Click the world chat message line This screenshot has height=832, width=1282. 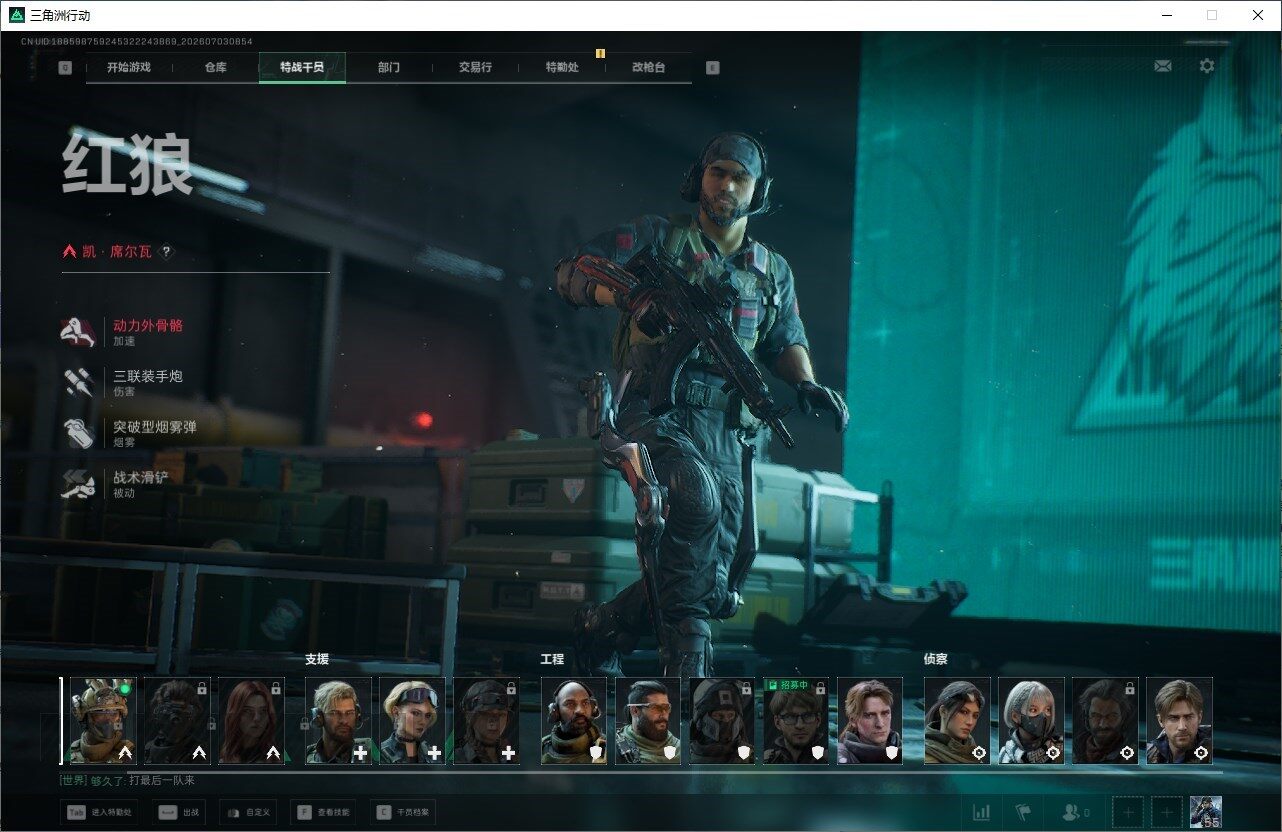(x=128, y=780)
